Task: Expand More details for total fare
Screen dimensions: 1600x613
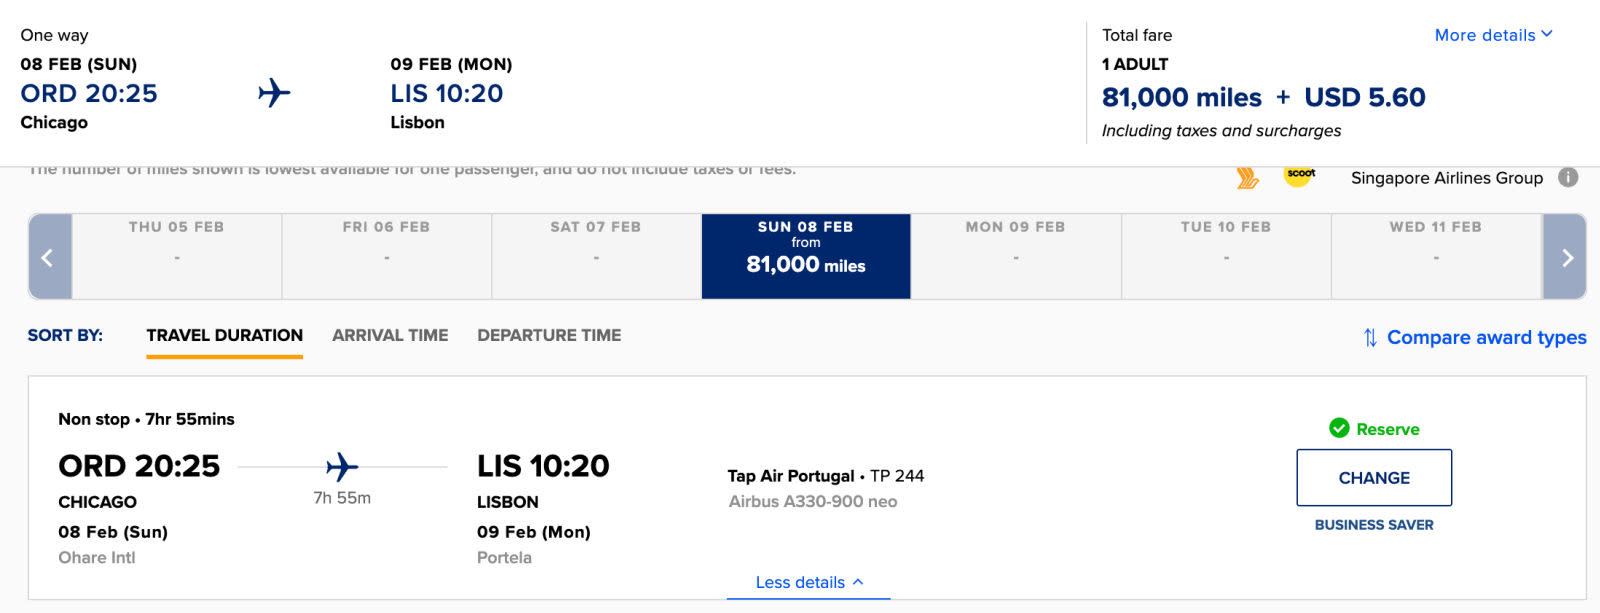Action: 1493,35
